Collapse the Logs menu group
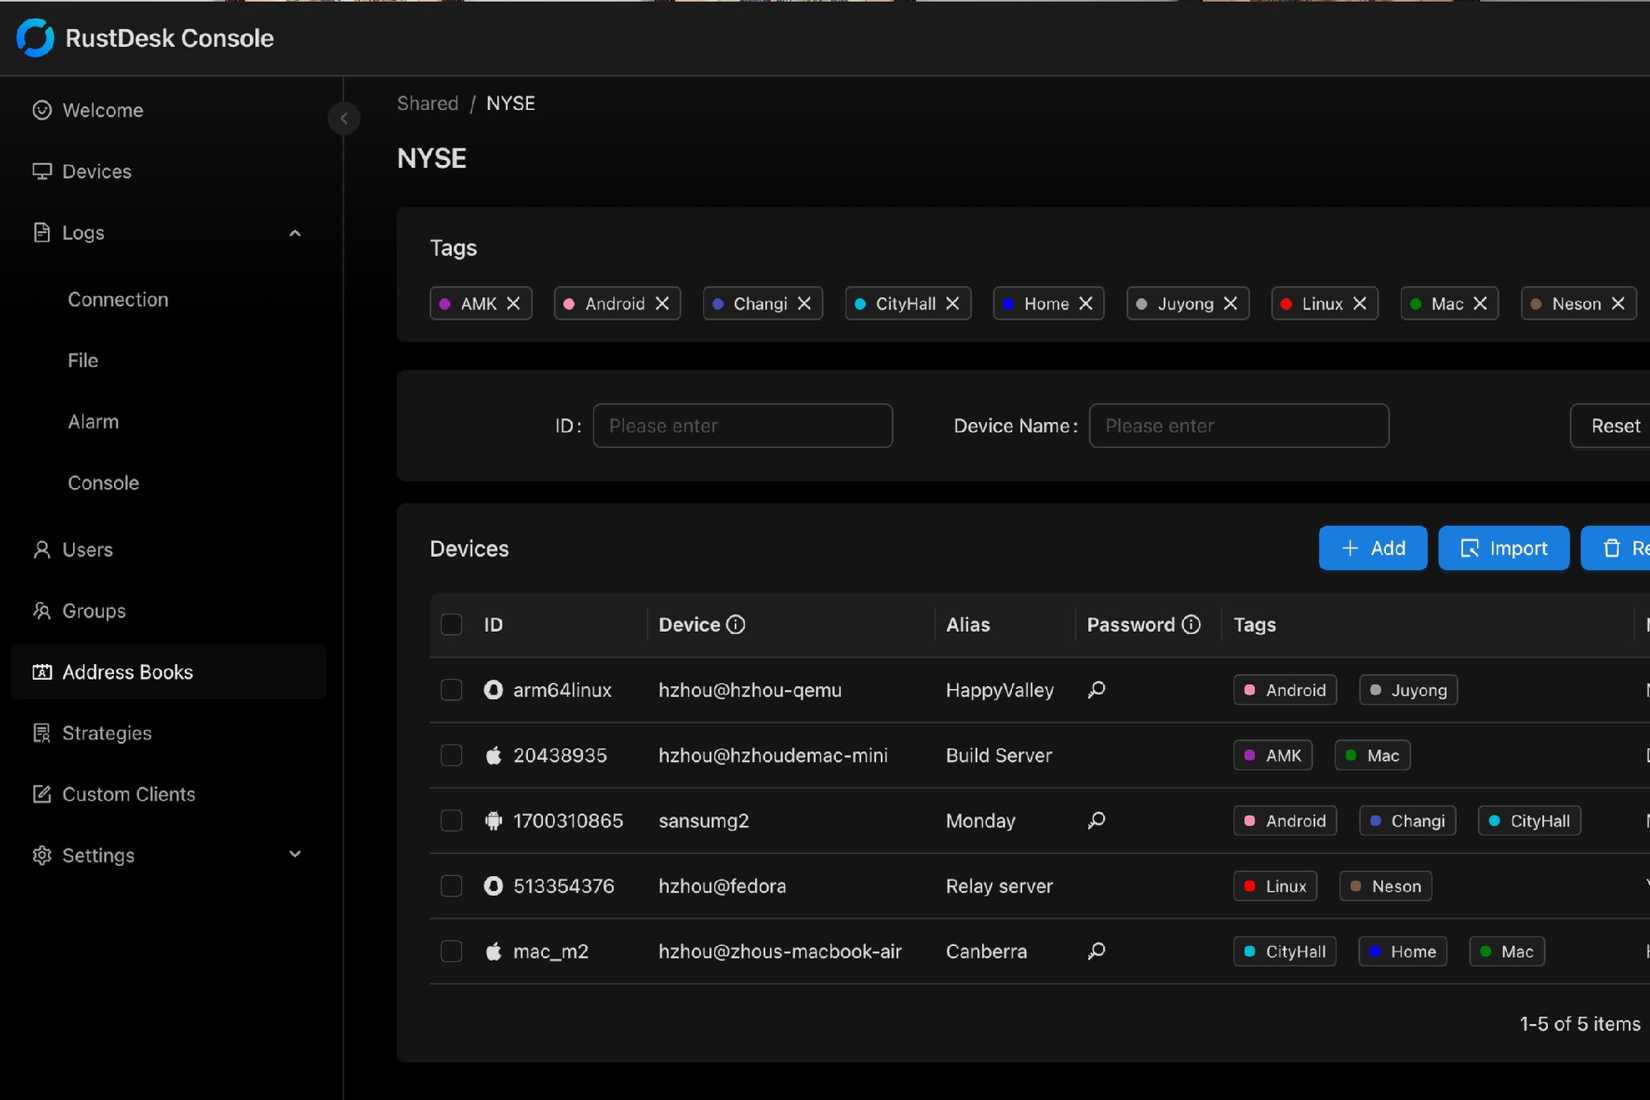The height and width of the screenshot is (1100, 1650). 294,232
